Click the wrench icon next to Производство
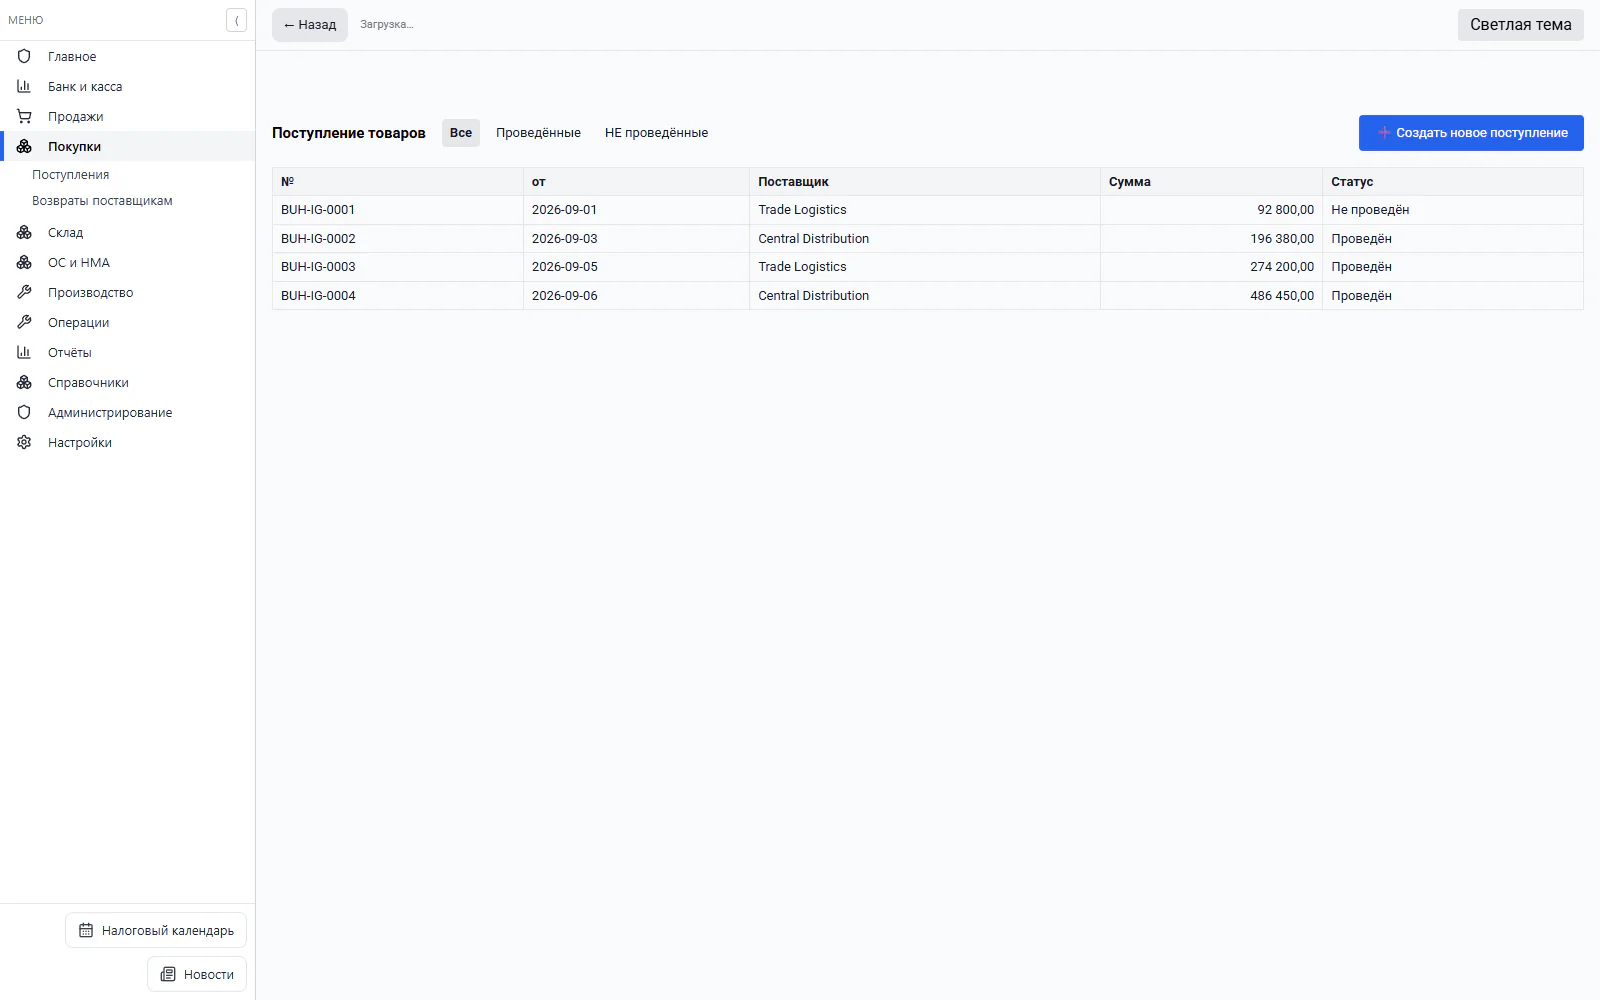1600x1000 pixels. click(x=24, y=292)
